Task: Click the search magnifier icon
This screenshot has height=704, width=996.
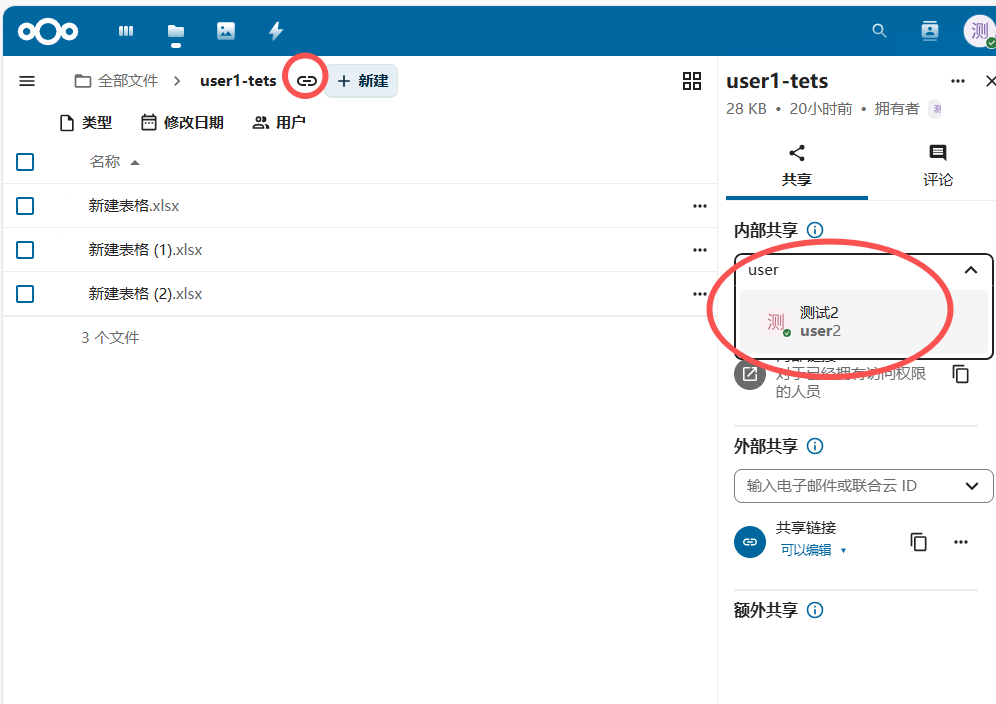Action: click(x=879, y=31)
